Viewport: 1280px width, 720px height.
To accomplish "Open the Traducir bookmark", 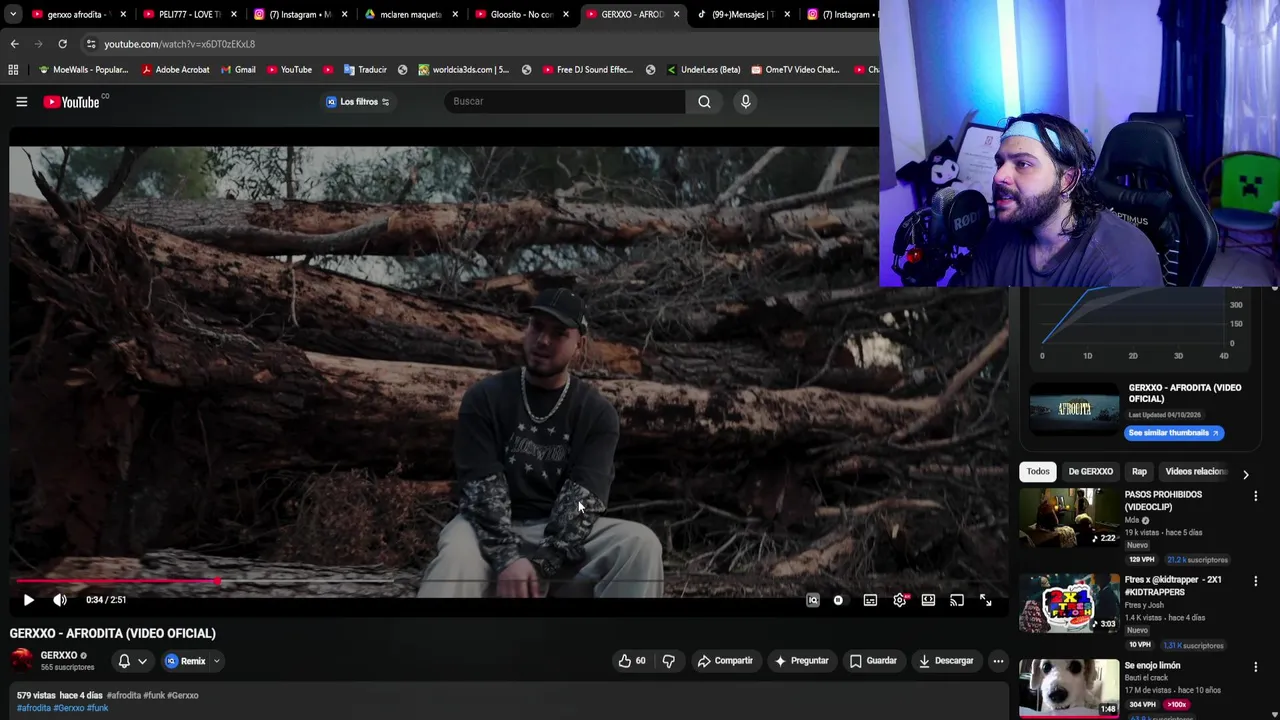I will 365,70.
